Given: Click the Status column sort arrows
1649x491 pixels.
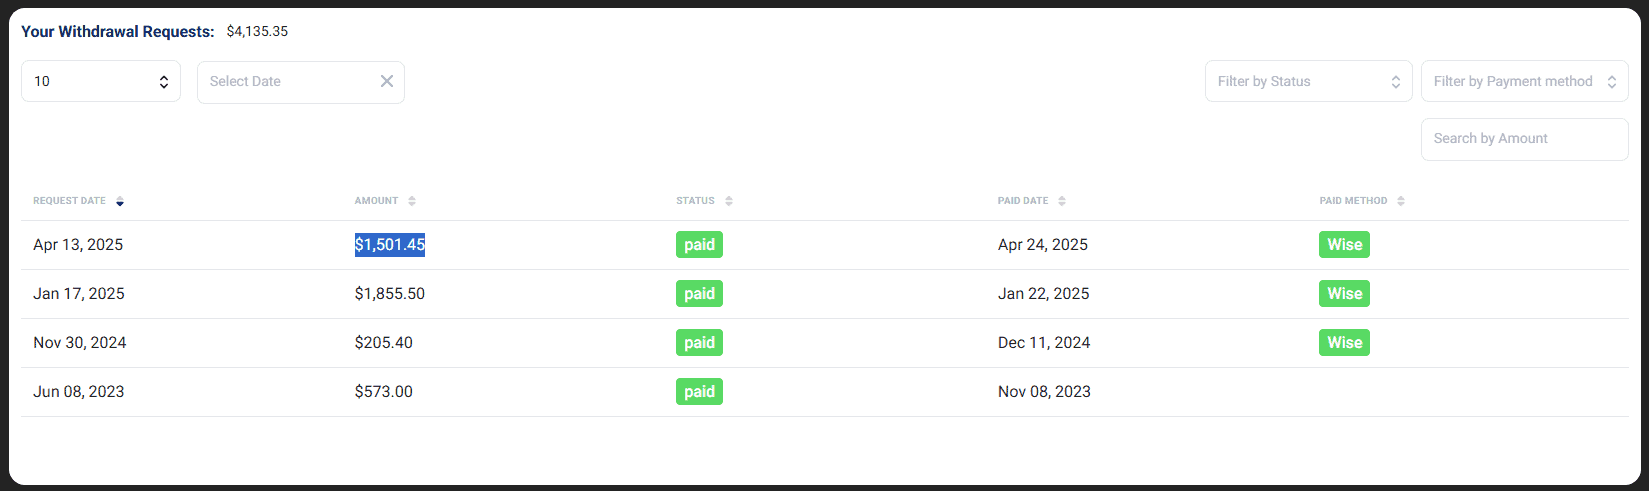Looking at the screenshot, I should pos(729,201).
